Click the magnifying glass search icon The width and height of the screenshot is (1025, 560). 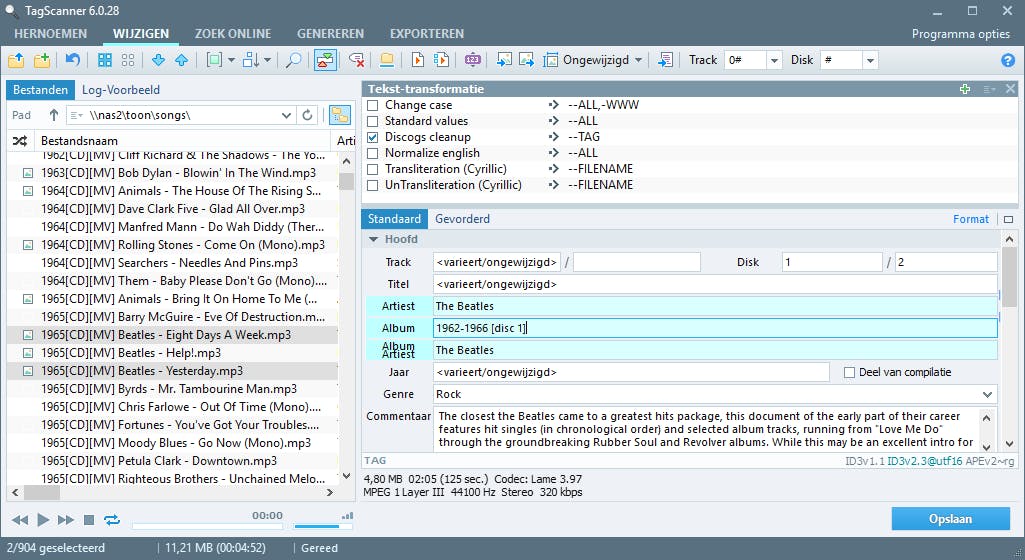click(x=294, y=60)
